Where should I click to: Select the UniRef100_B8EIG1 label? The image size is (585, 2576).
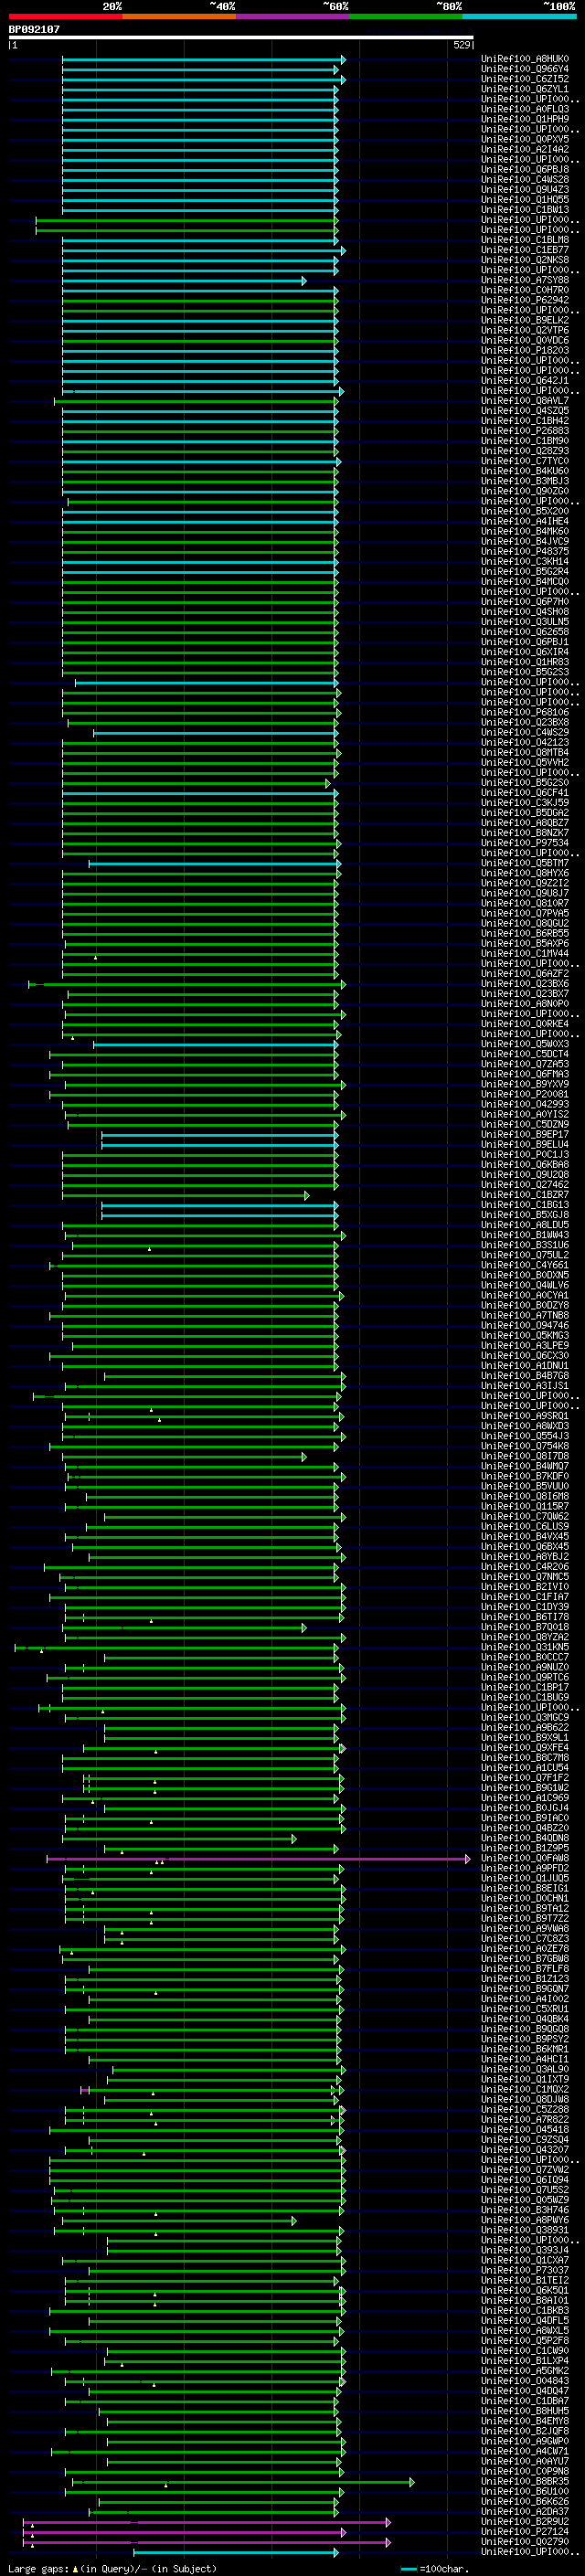point(525,1888)
